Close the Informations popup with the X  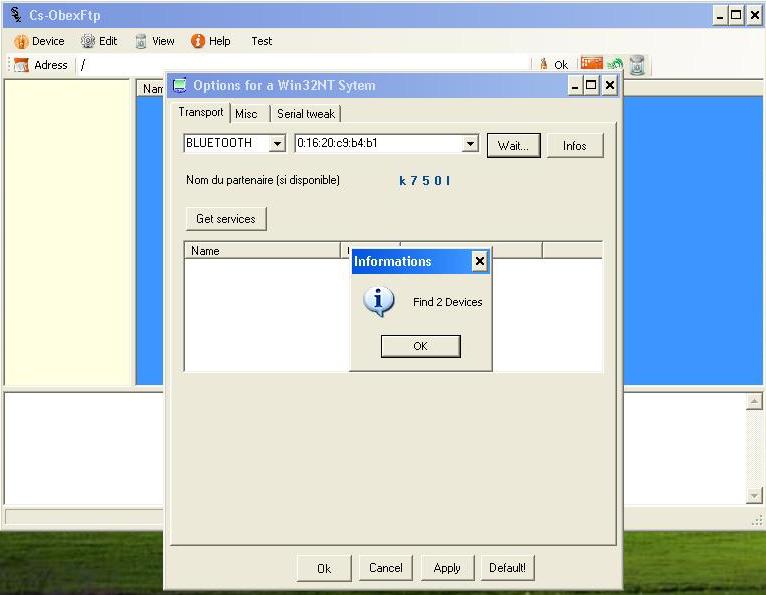click(479, 261)
